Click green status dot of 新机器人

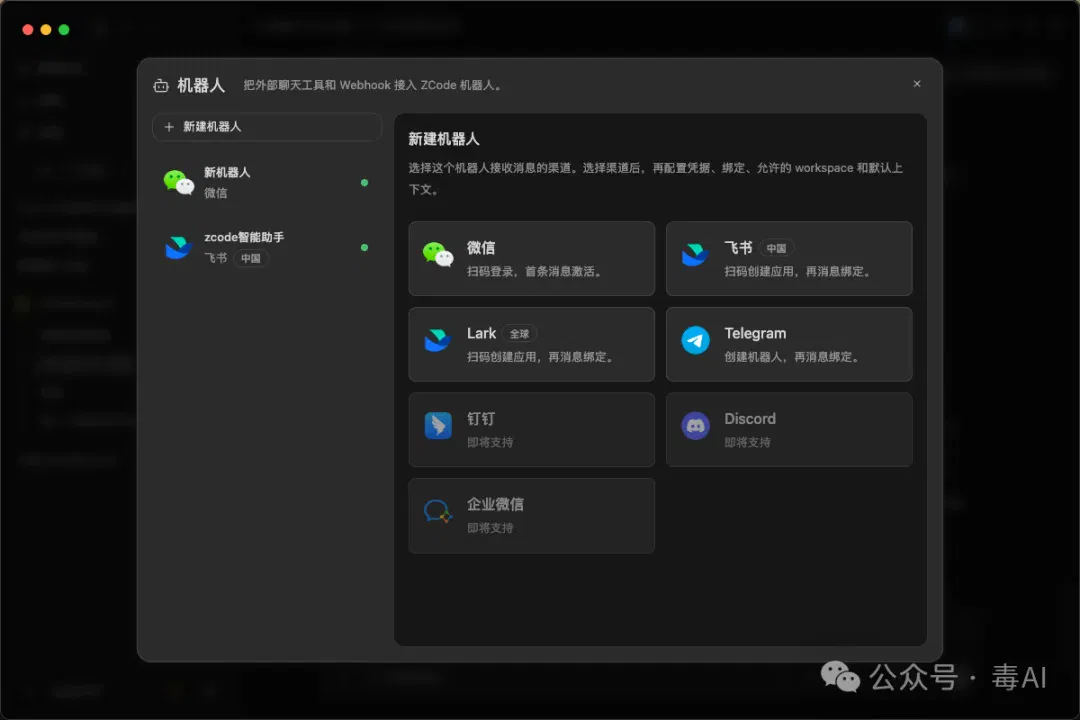(x=364, y=183)
